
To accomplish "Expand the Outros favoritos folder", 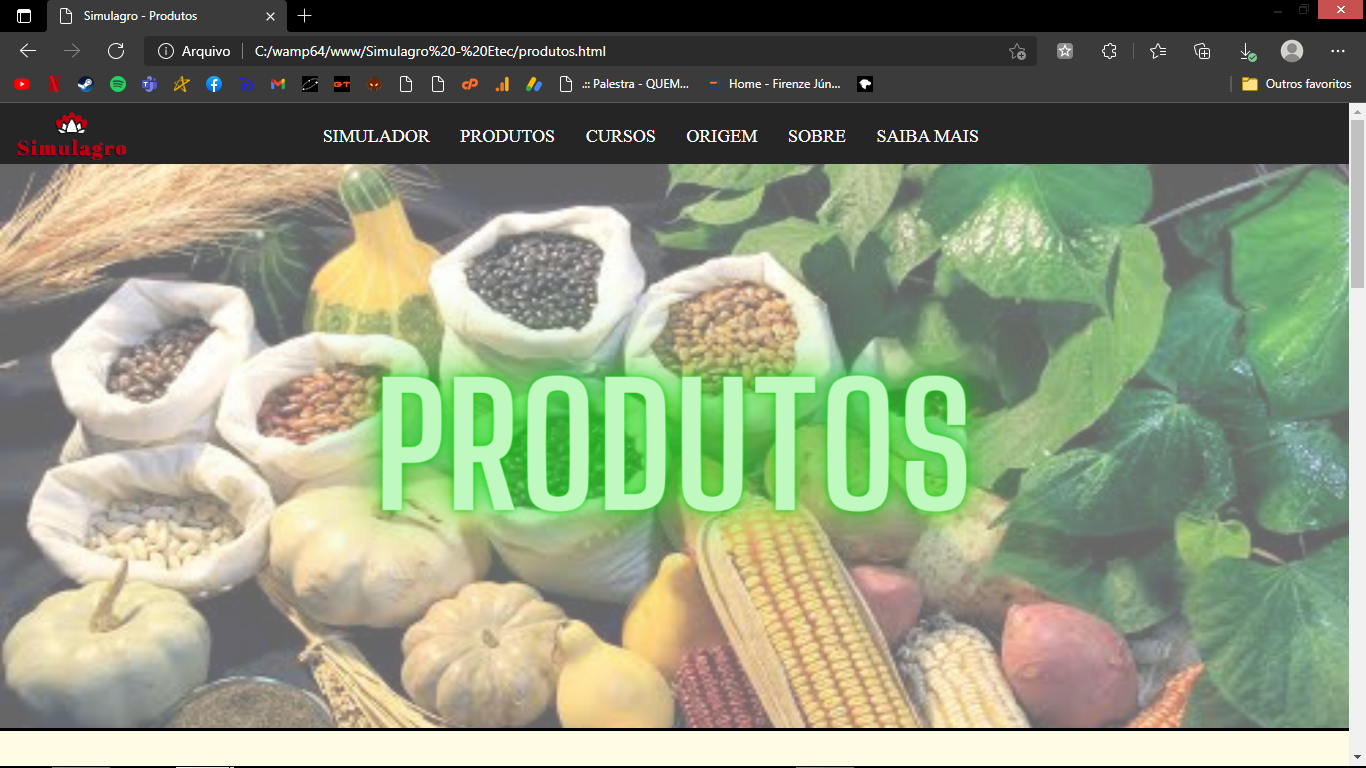I will pos(1296,84).
